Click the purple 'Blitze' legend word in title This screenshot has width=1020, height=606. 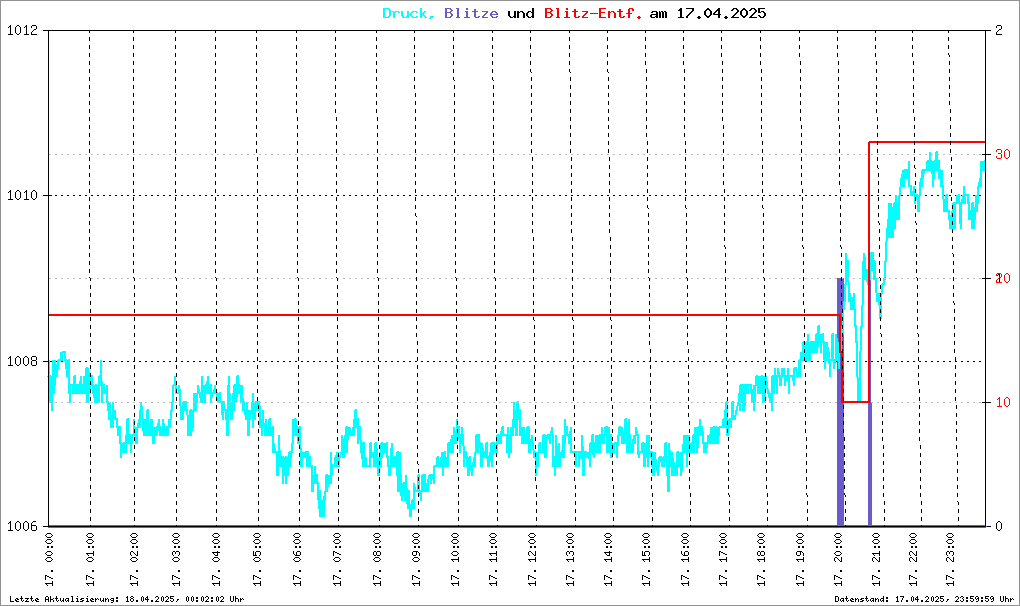(x=471, y=14)
